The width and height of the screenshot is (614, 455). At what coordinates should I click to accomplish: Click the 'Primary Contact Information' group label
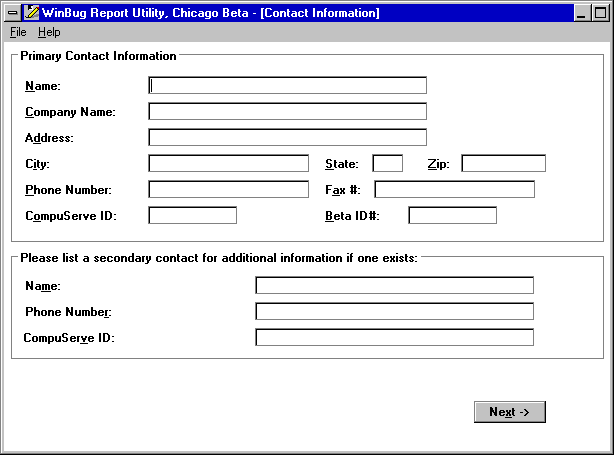tap(98, 56)
